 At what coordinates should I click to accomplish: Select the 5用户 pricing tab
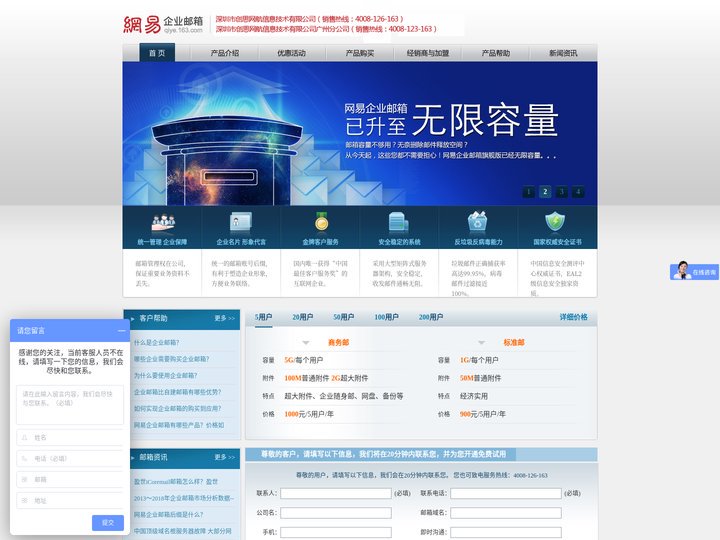click(x=264, y=317)
